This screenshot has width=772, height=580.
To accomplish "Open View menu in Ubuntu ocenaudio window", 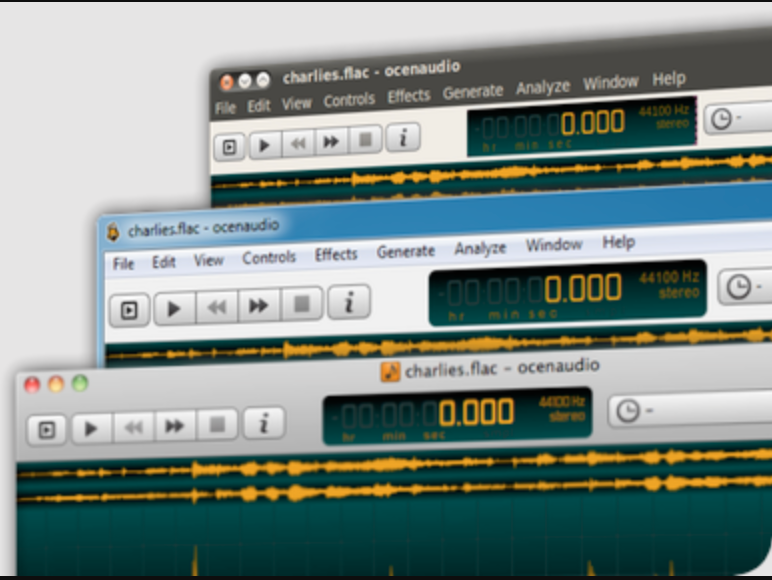I will (296, 103).
